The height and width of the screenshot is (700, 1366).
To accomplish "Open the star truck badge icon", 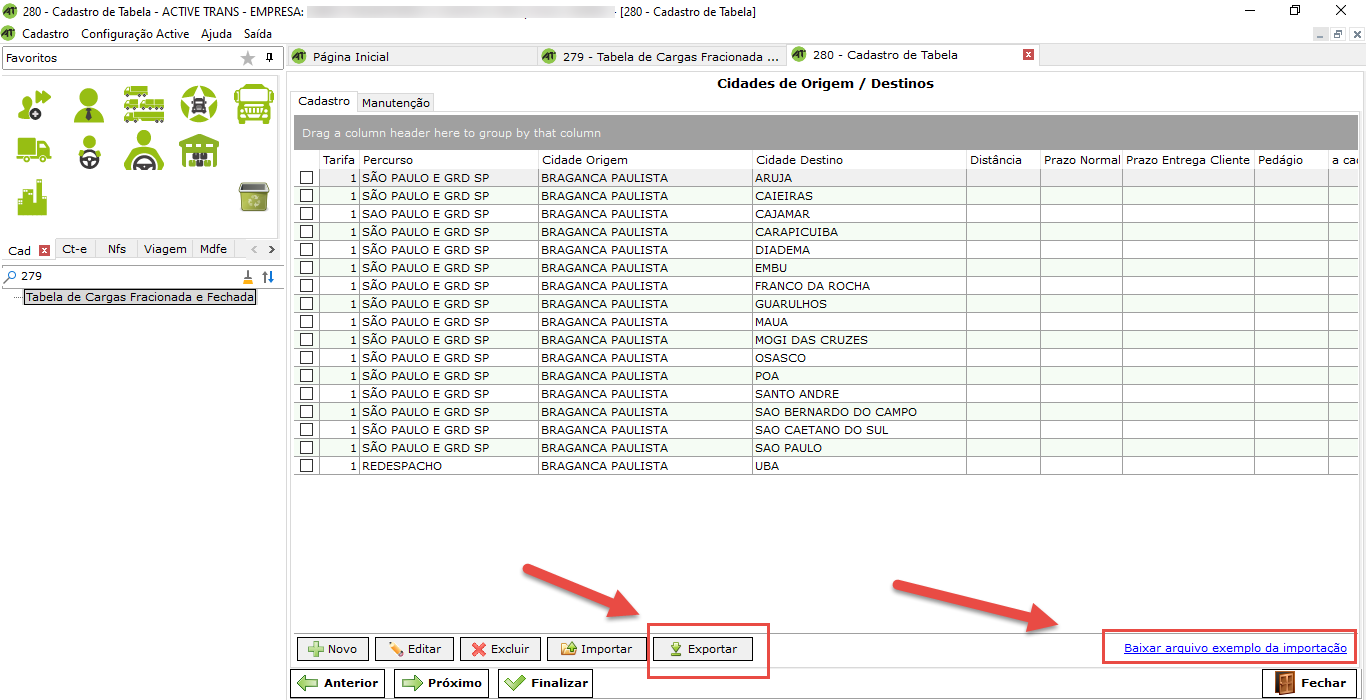I will pos(198,103).
